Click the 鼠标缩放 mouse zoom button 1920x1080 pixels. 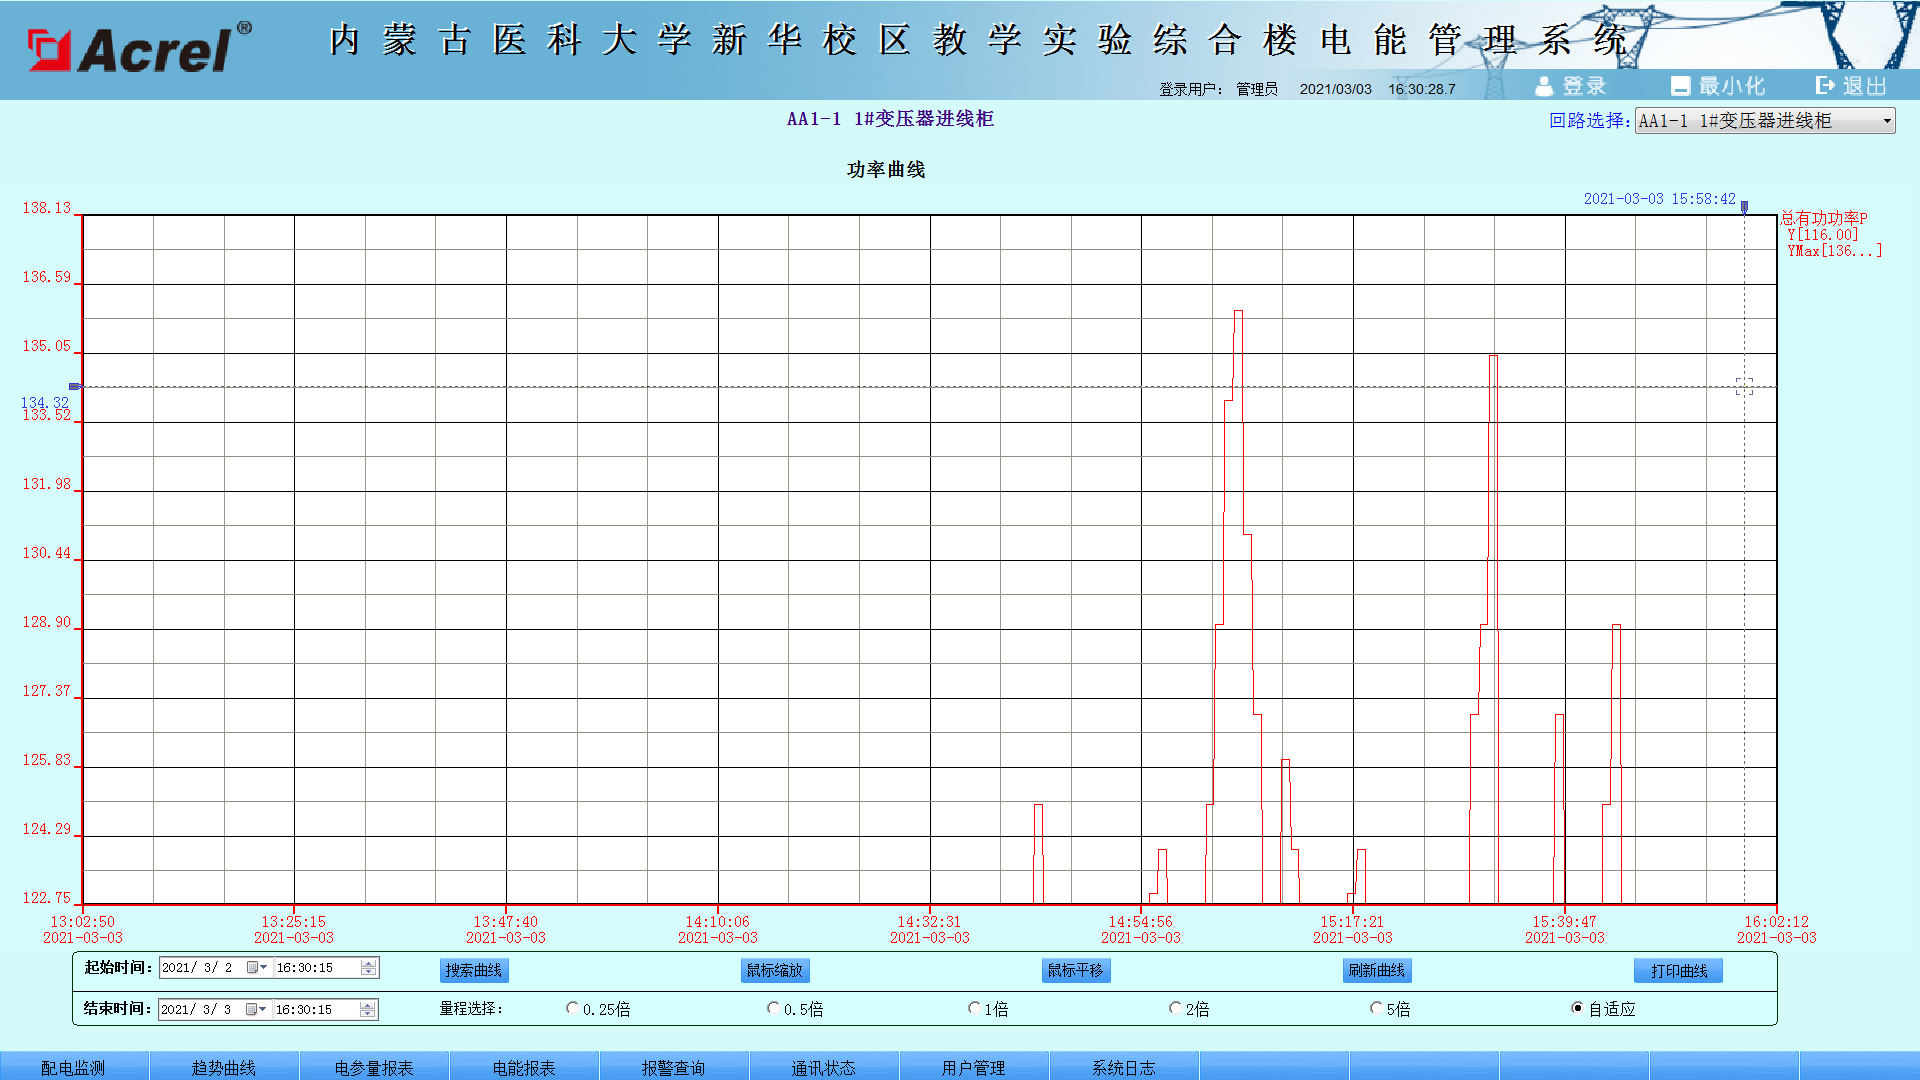click(775, 971)
